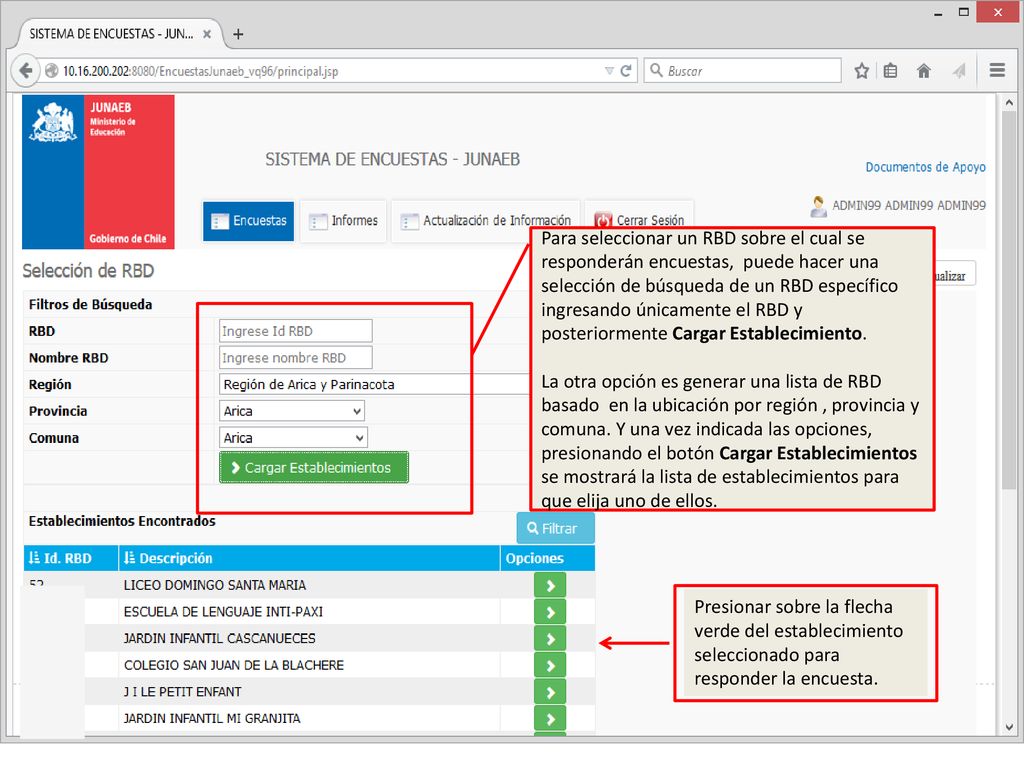The width and height of the screenshot is (1024, 768).
Task: Click the LICEO DOMINGO SANTA MARIA row text
Action: click(x=215, y=585)
